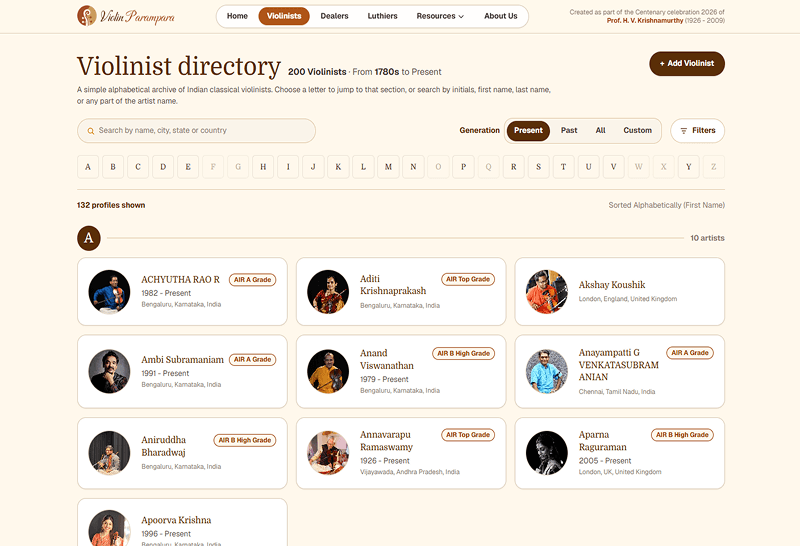Click AIR Top Grade badge on Annavarapu Ramaswamy

coord(468,435)
